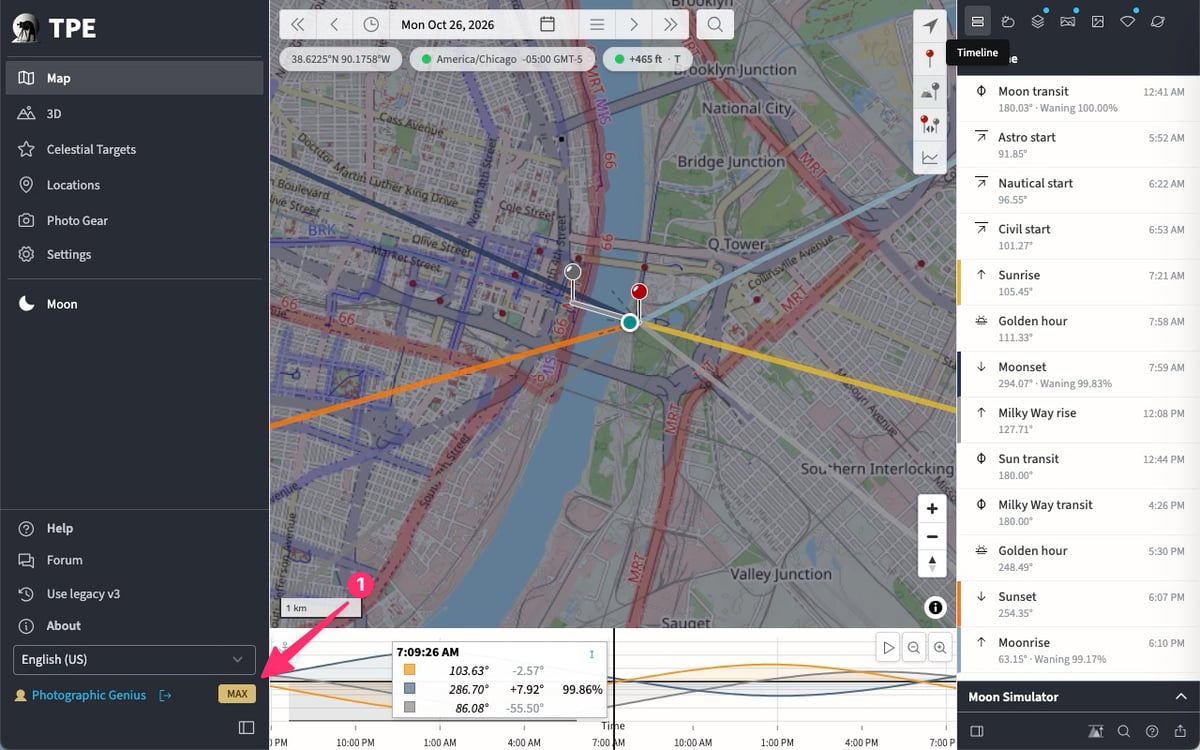This screenshot has height=750, width=1200.
Task: Open the Timeline panel tab icon
Action: point(978,21)
